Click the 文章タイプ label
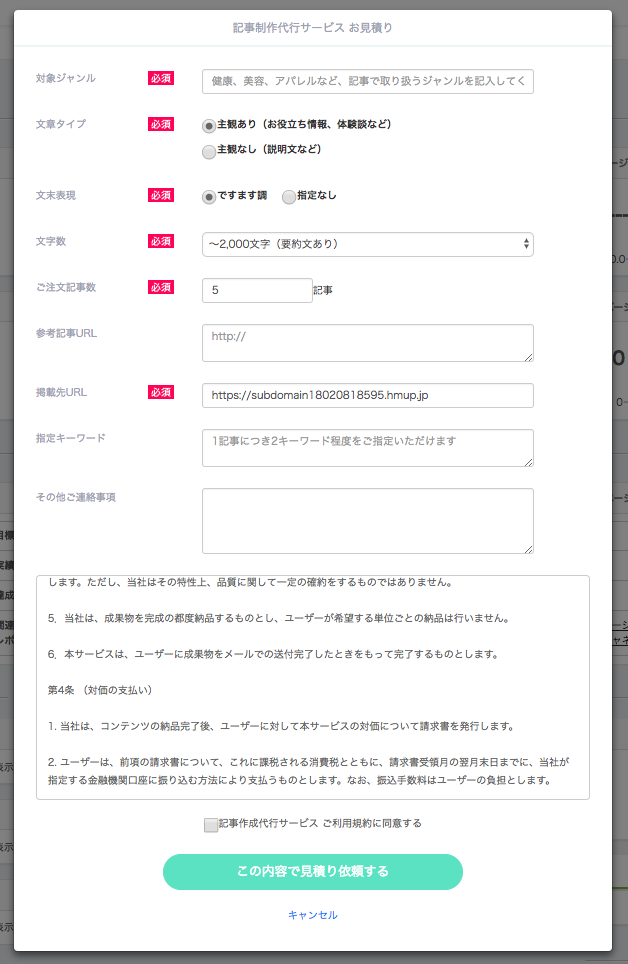This screenshot has width=628, height=964. tap(61, 124)
